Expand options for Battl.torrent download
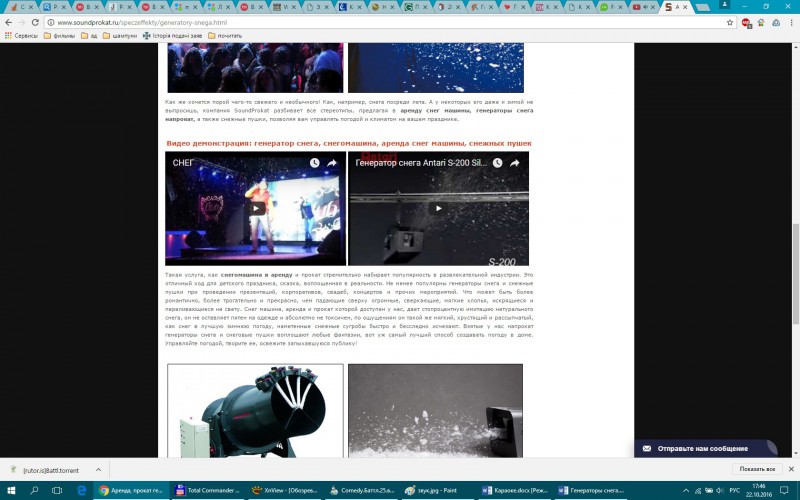 [x=98, y=470]
